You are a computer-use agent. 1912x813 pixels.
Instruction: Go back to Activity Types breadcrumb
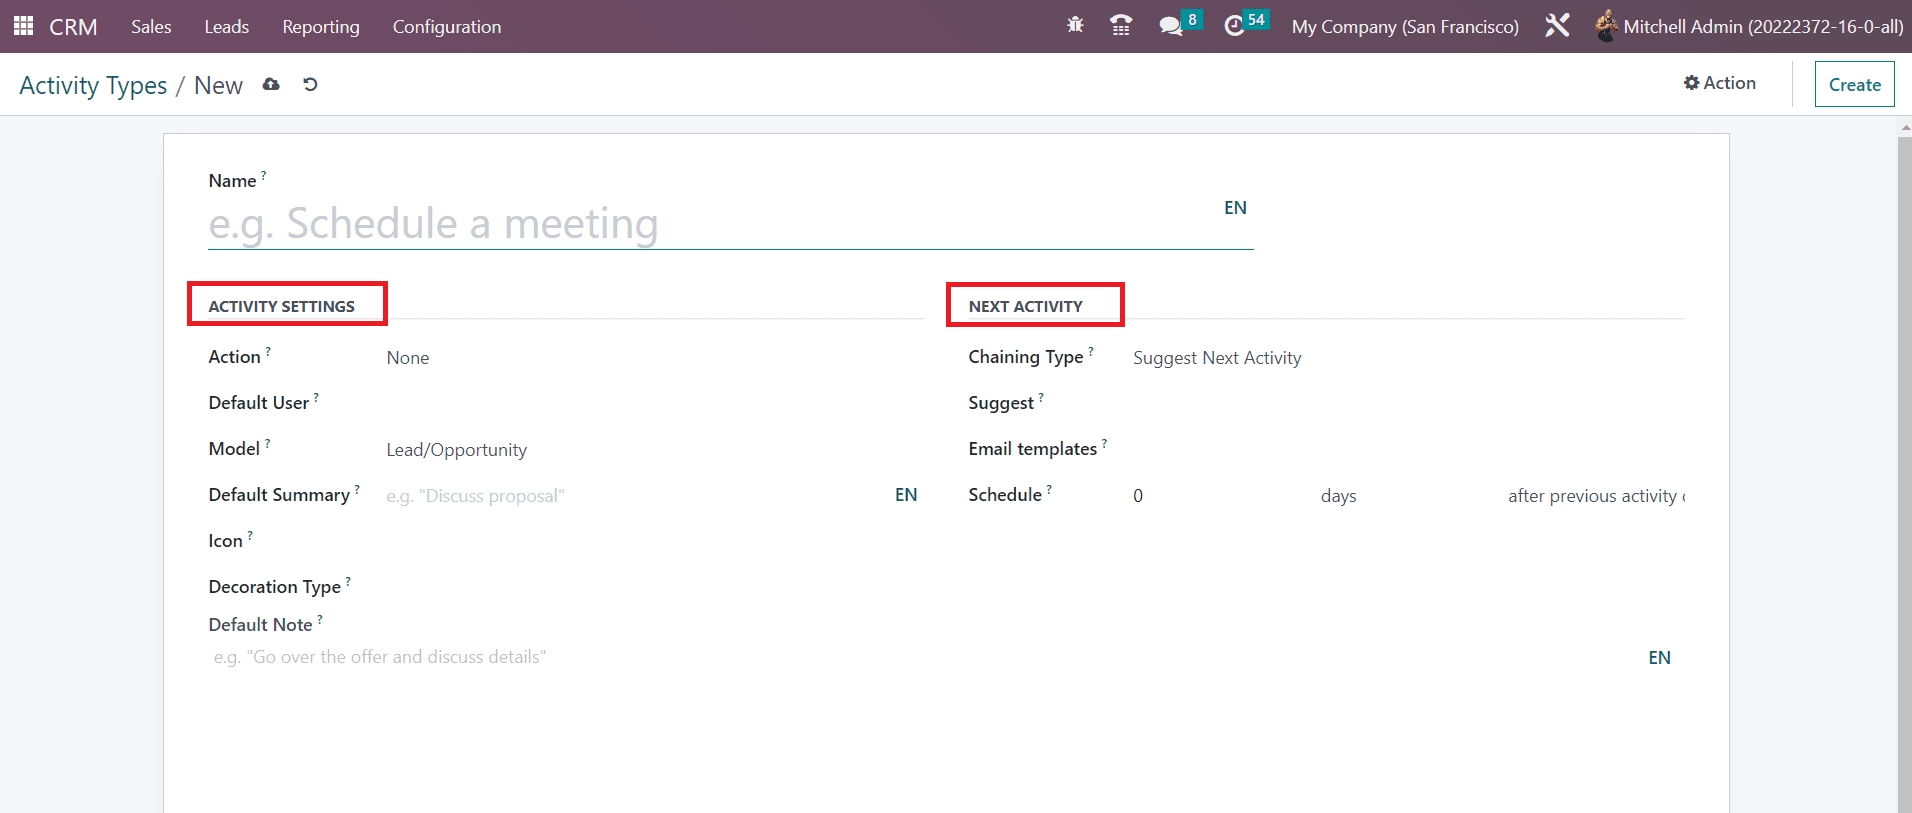(x=93, y=86)
